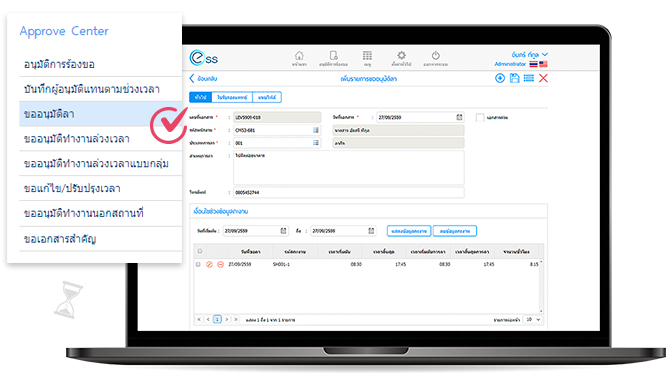Check the 27/09/2559 table row checkbox

(x=198, y=264)
